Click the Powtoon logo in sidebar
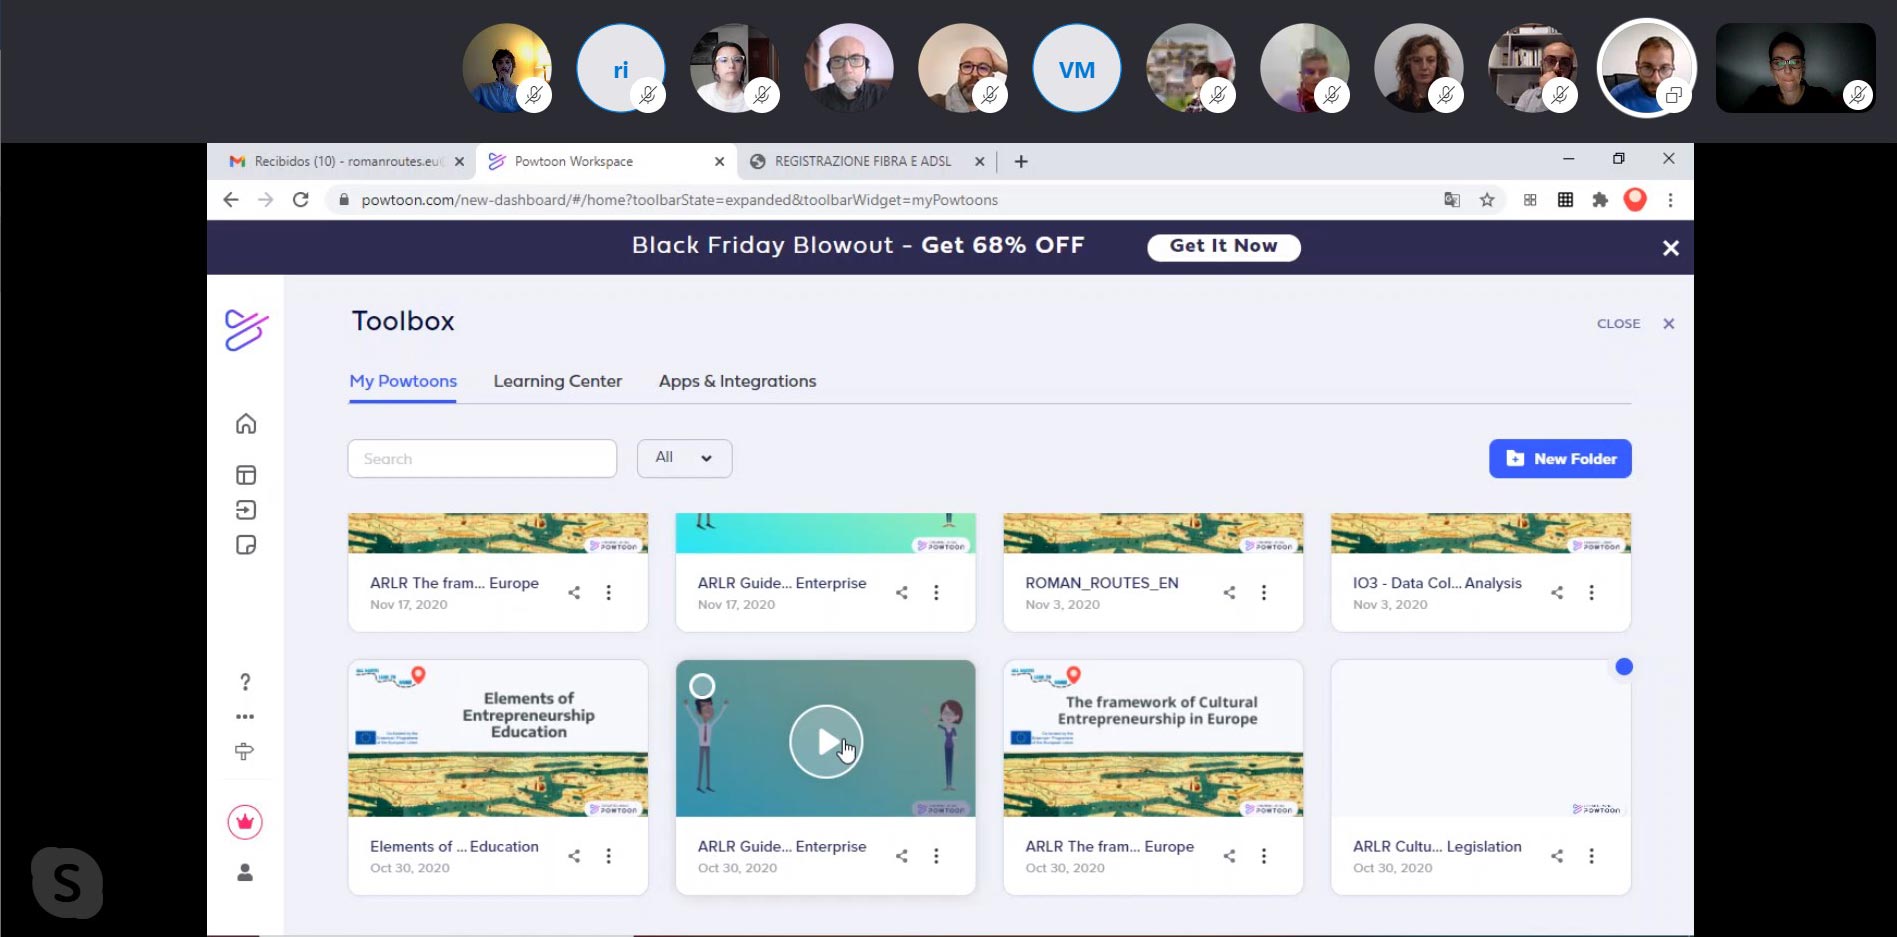Image resolution: width=1897 pixels, height=937 pixels. pyautogui.click(x=246, y=330)
